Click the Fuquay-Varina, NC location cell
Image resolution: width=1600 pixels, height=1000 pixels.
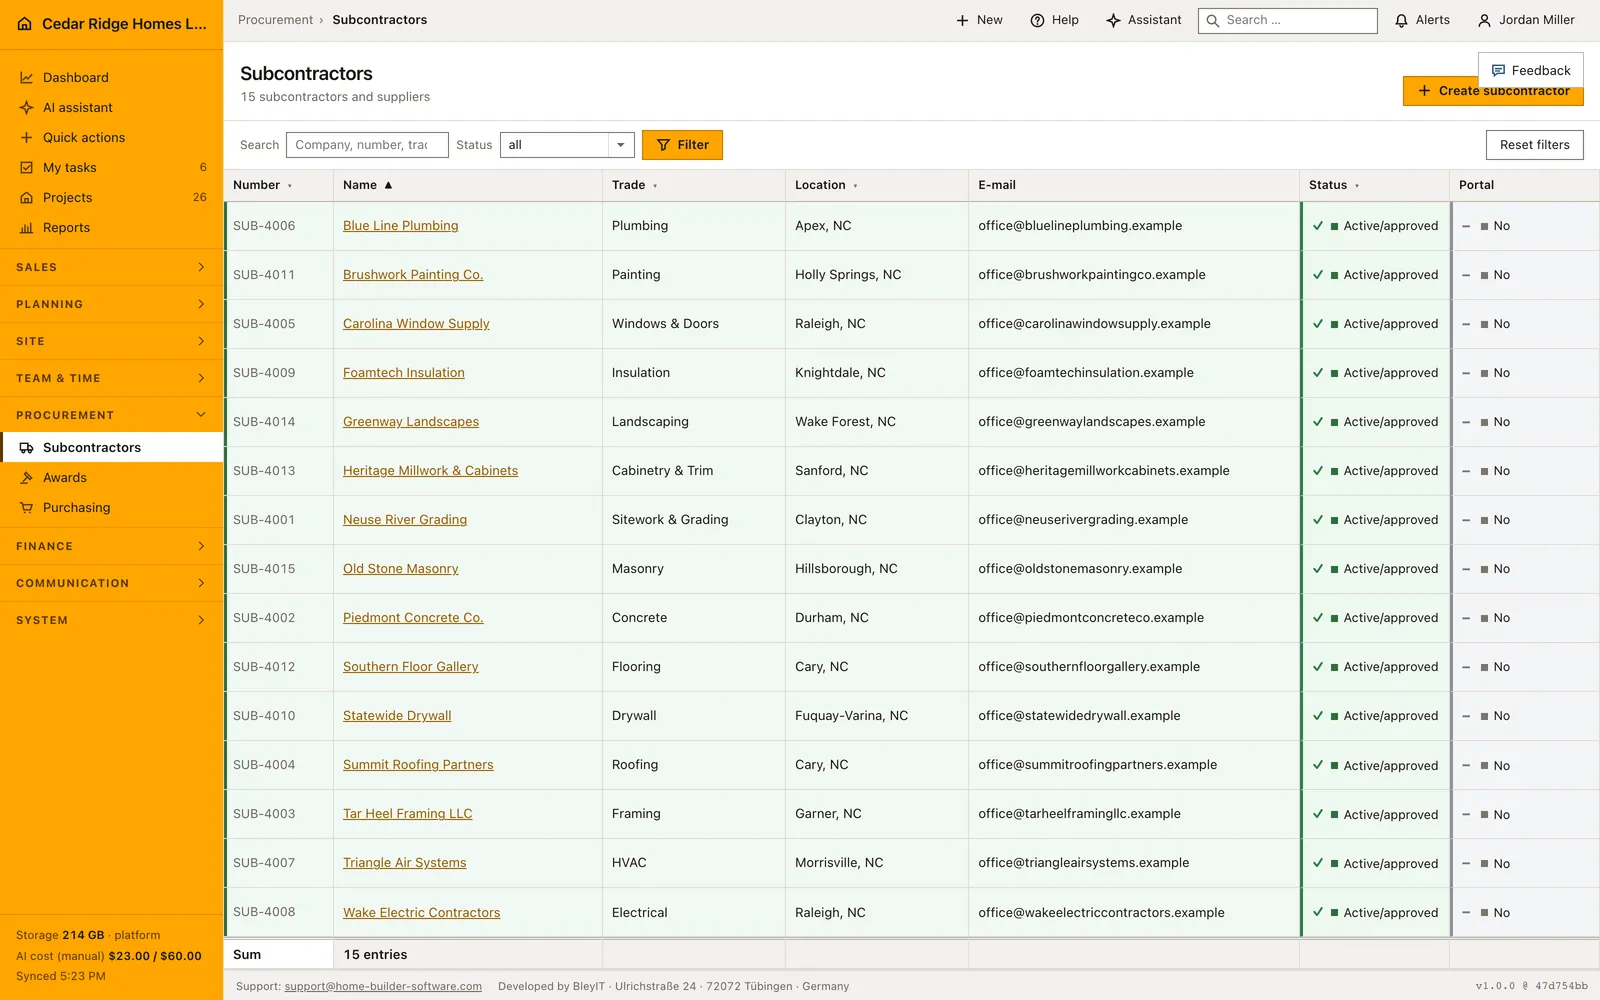877,716
